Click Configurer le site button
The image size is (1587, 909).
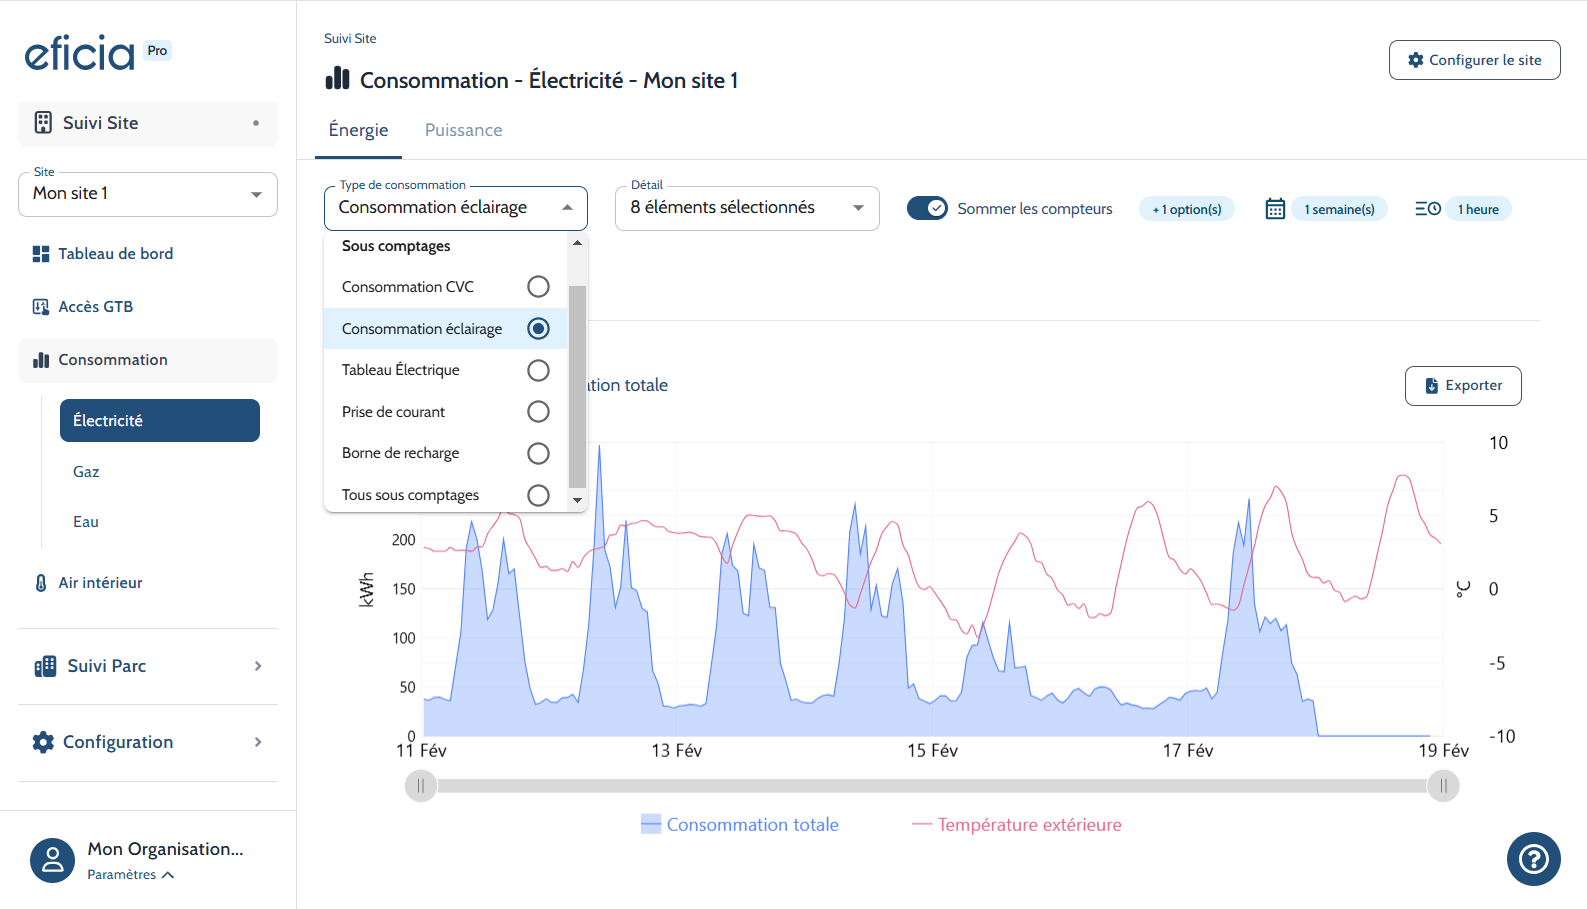(1474, 60)
